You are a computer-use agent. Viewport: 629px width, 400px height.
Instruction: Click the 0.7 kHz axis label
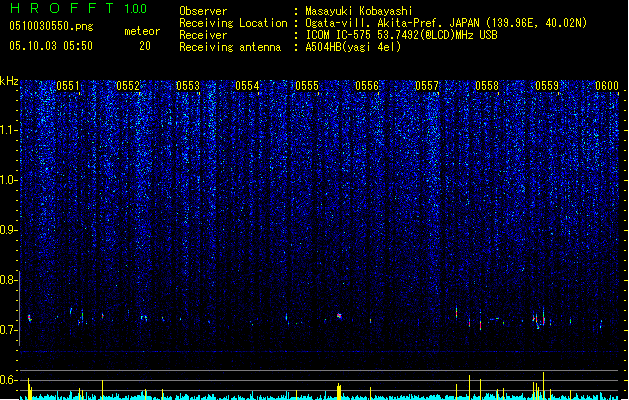pyautogui.click(x=9, y=330)
